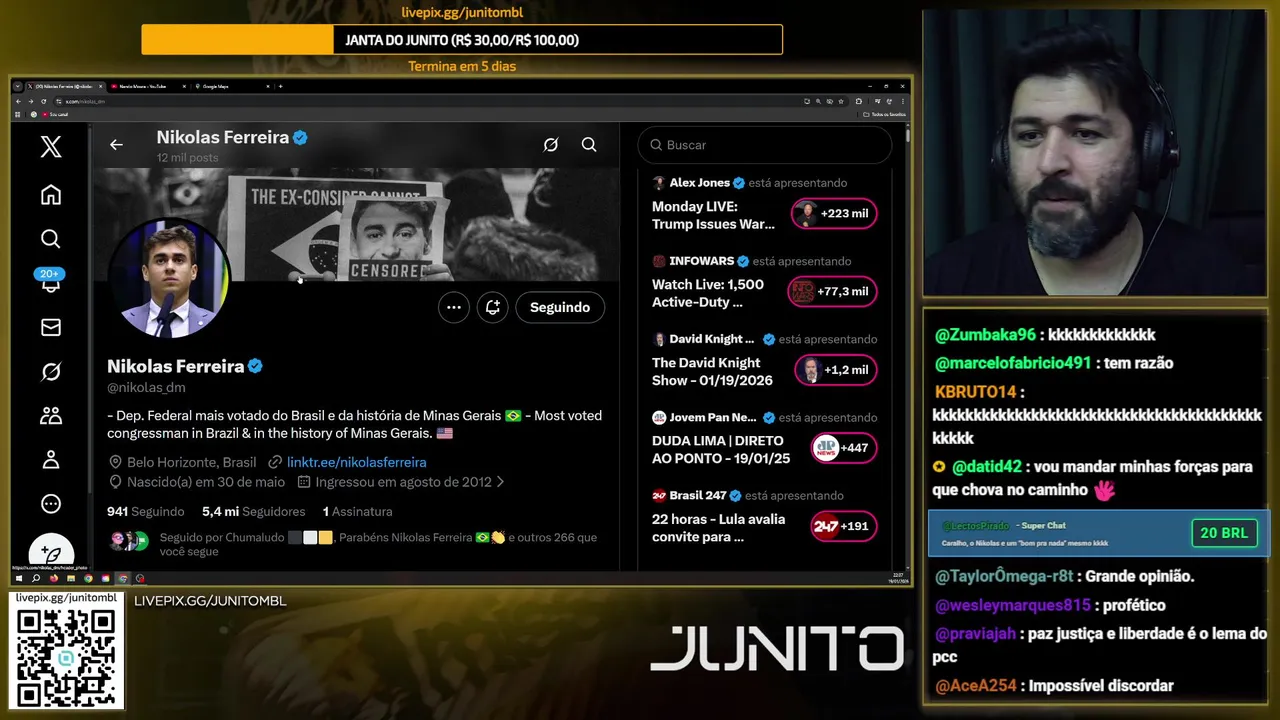Open the linktr.ee/nikolasferreira link

coord(356,462)
